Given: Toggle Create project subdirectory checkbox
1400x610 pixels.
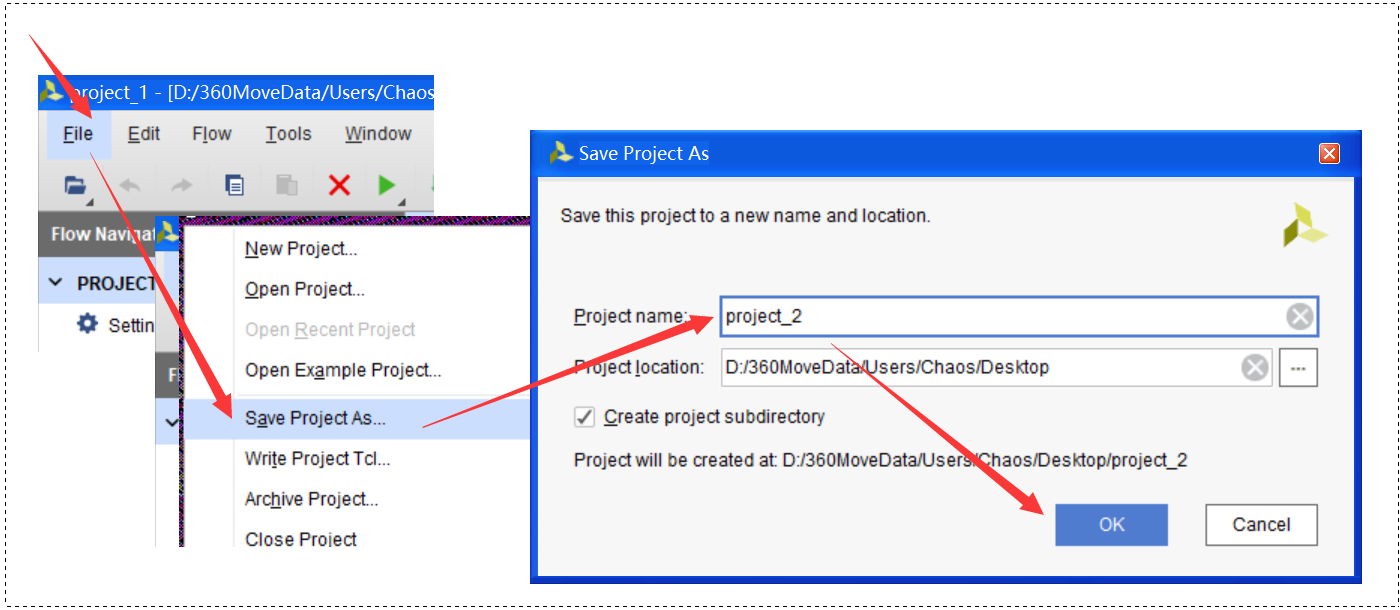Looking at the screenshot, I should (x=585, y=417).
